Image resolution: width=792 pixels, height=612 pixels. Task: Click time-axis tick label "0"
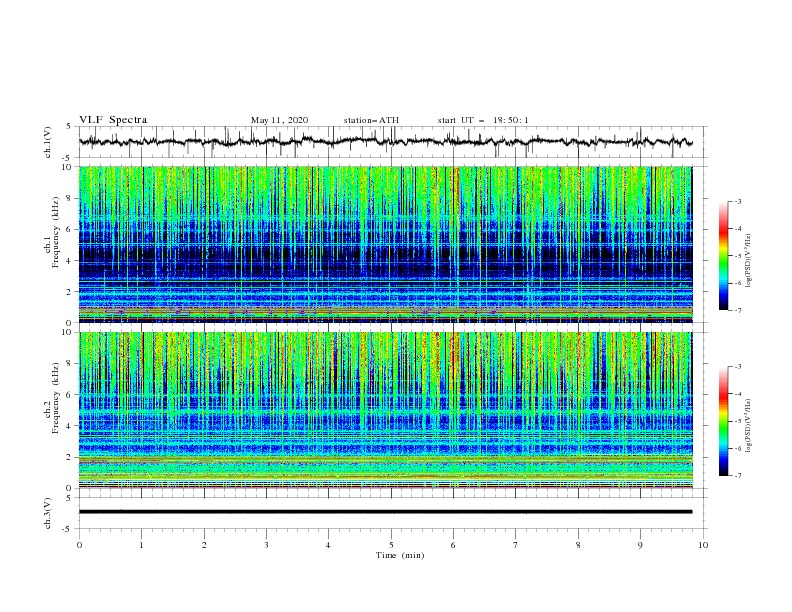click(x=79, y=545)
